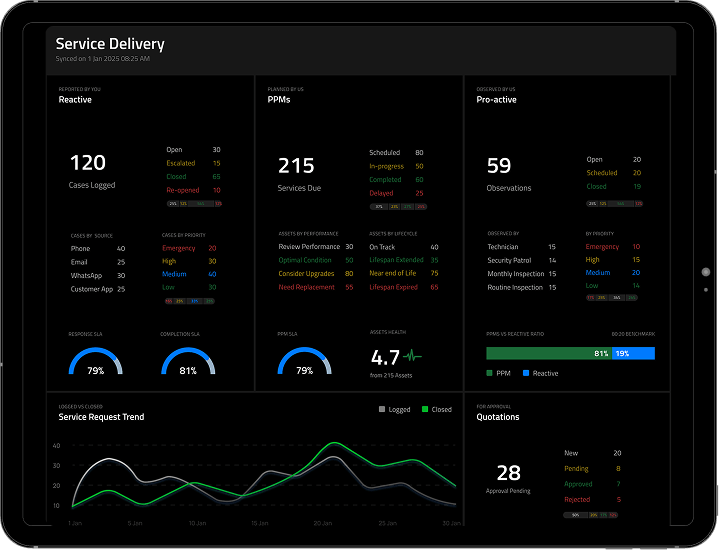Click the 28 Approval Pending count
Viewport: 719px width, 550px height.
pos(509,473)
